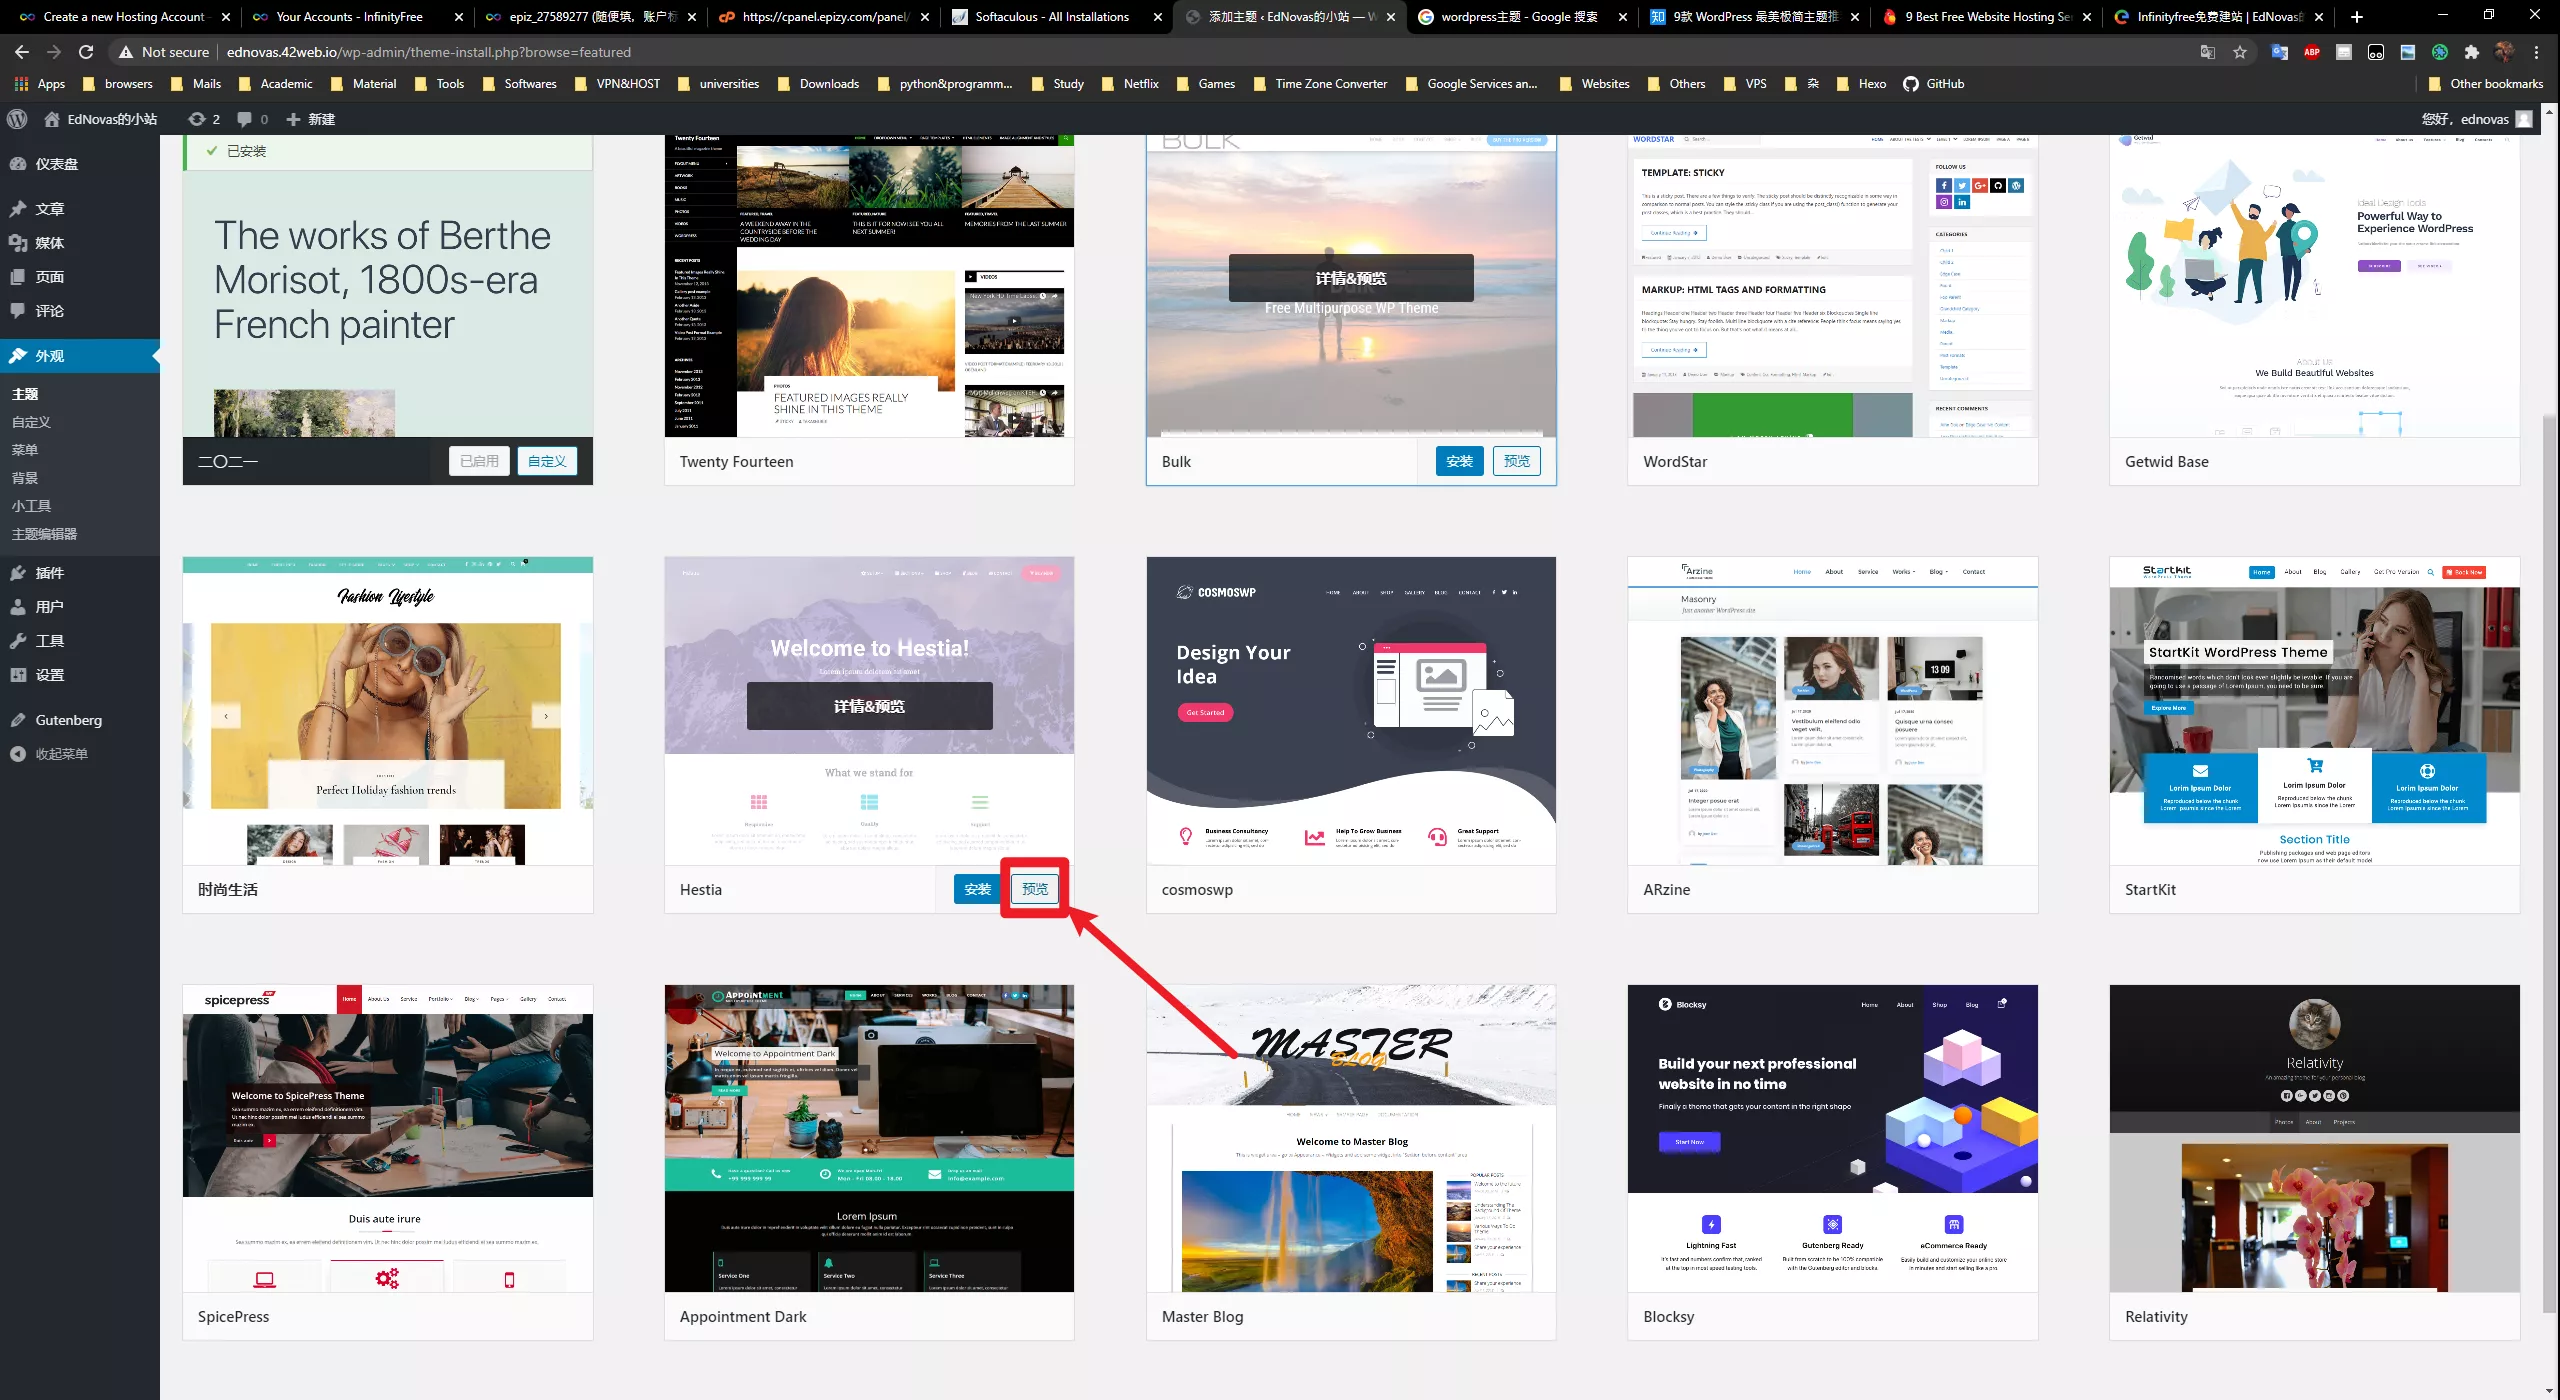Bookmark this page with star icon
Viewport: 2560px width, 1400px height.
pyautogui.click(x=2240, y=52)
